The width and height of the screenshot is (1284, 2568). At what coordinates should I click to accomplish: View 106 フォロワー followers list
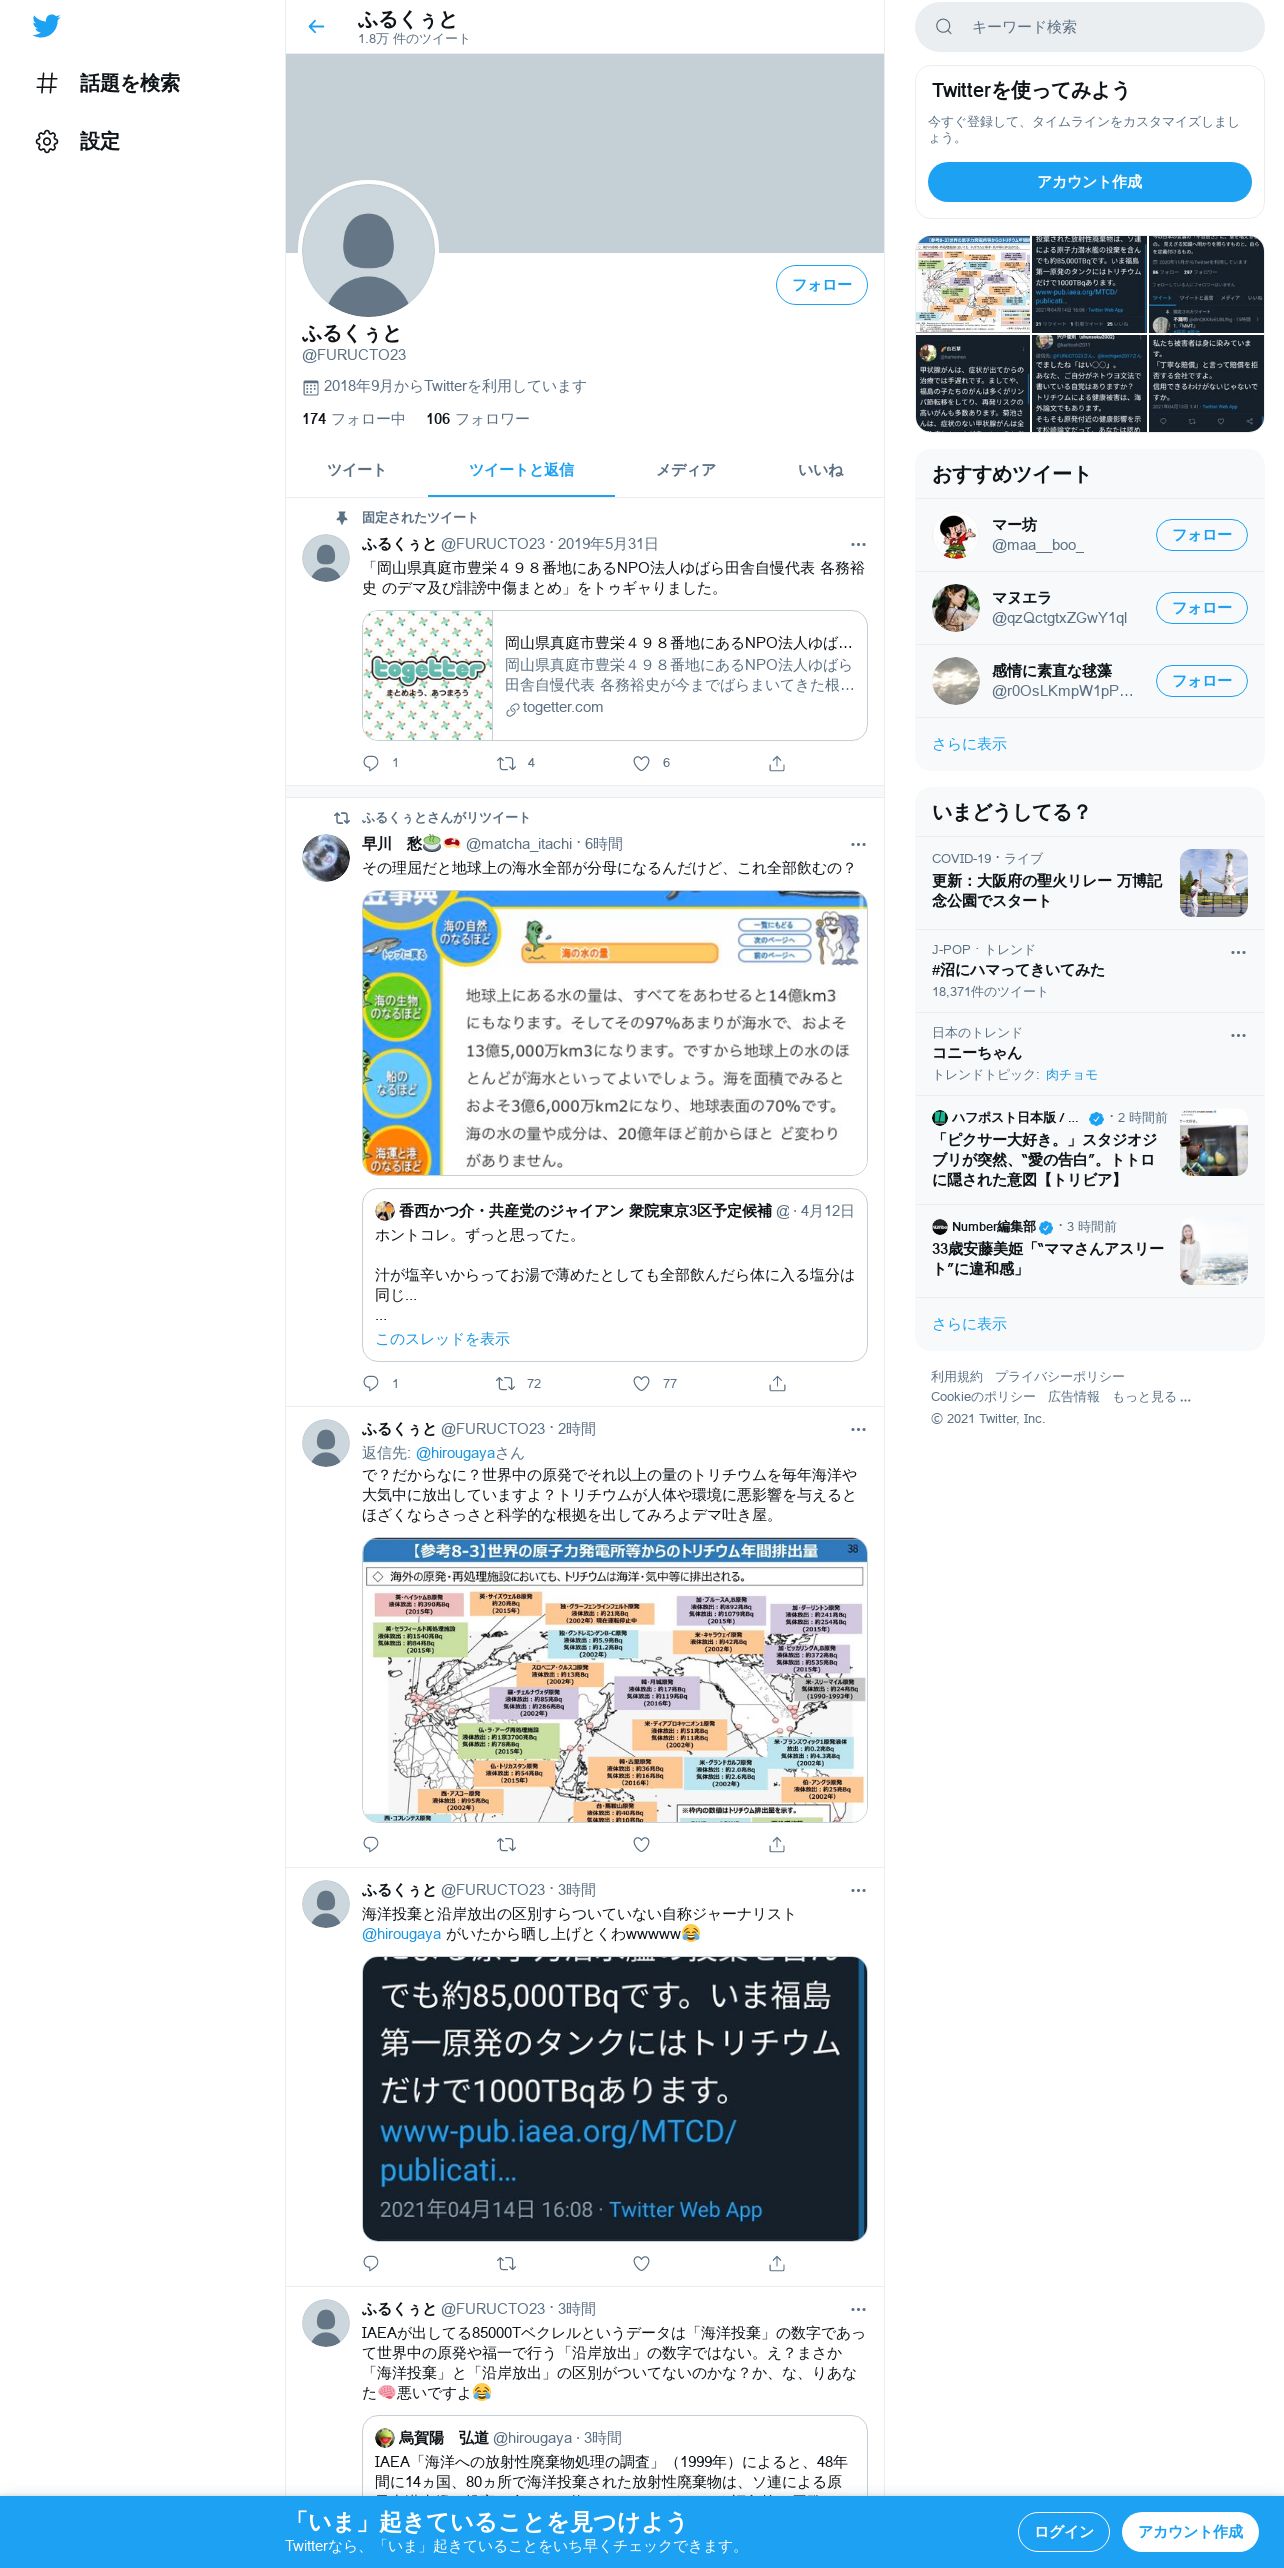coord(477,419)
